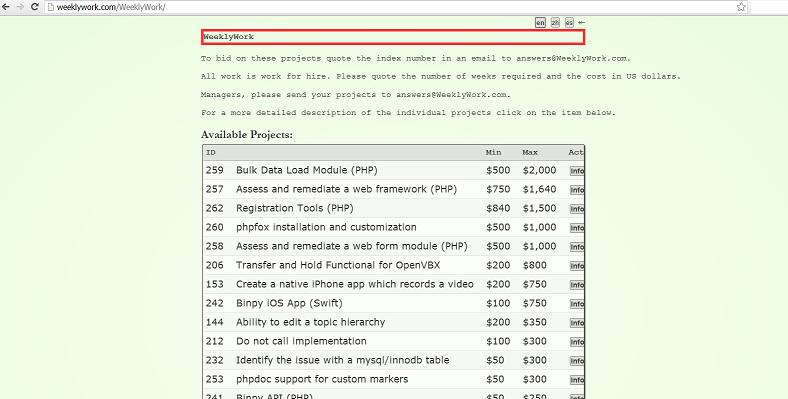Click project ID 257

pos(215,189)
